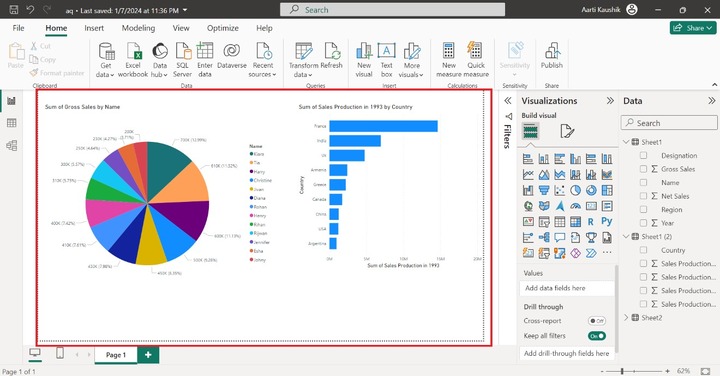Open the Insert ribbon tab
Viewport: 720px width, 376px height.
pos(94,28)
